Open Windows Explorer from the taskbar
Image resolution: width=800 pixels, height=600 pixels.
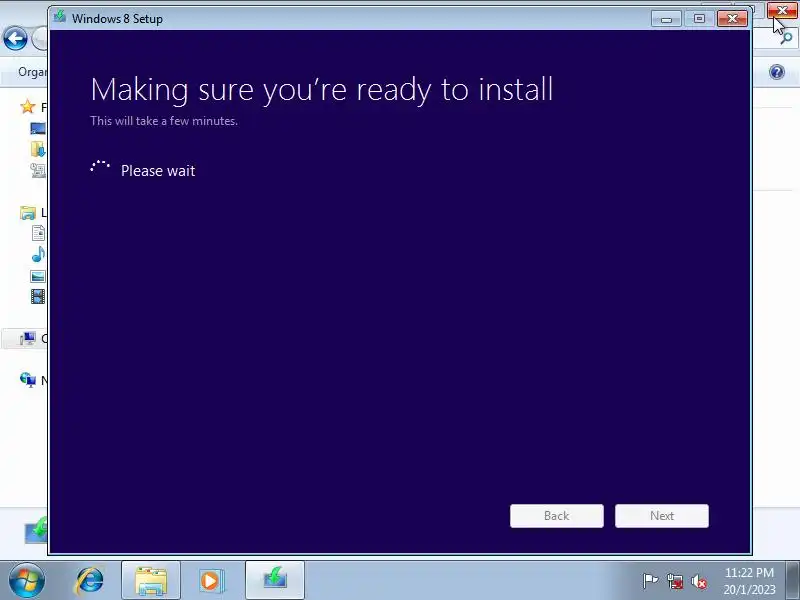[x=151, y=581]
